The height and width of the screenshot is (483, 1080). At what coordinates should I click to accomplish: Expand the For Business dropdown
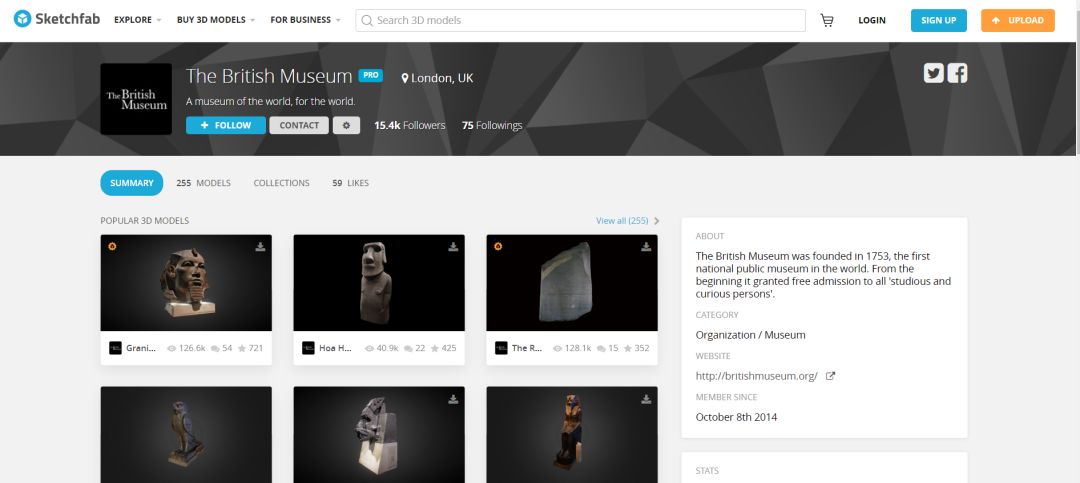tap(305, 20)
